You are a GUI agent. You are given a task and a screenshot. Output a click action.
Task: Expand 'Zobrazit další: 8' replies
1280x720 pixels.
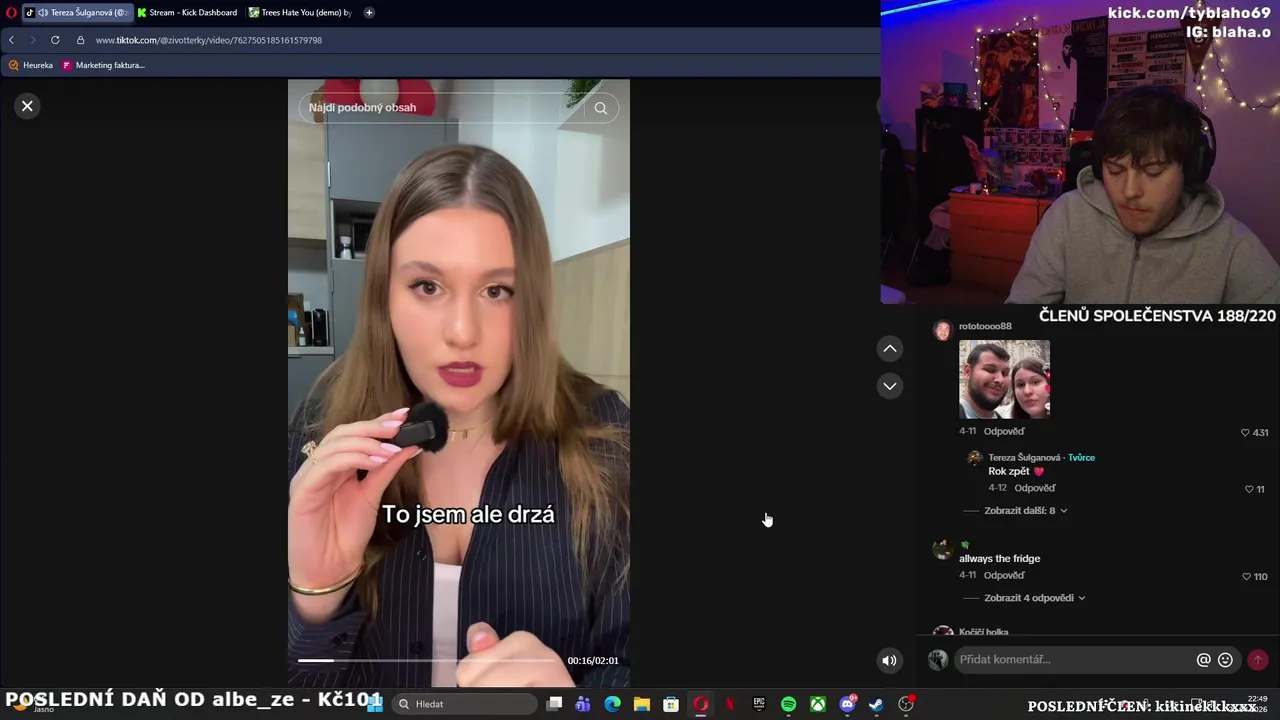click(x=1025, y=511)
